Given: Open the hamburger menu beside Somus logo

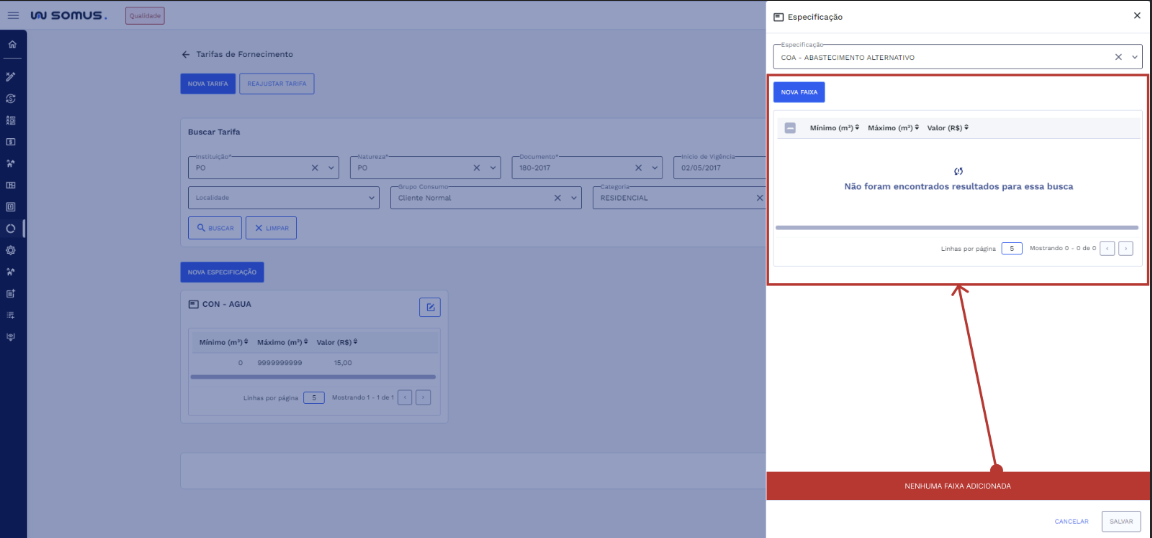Looking at the screenshot, I should (x=13, y=16).
